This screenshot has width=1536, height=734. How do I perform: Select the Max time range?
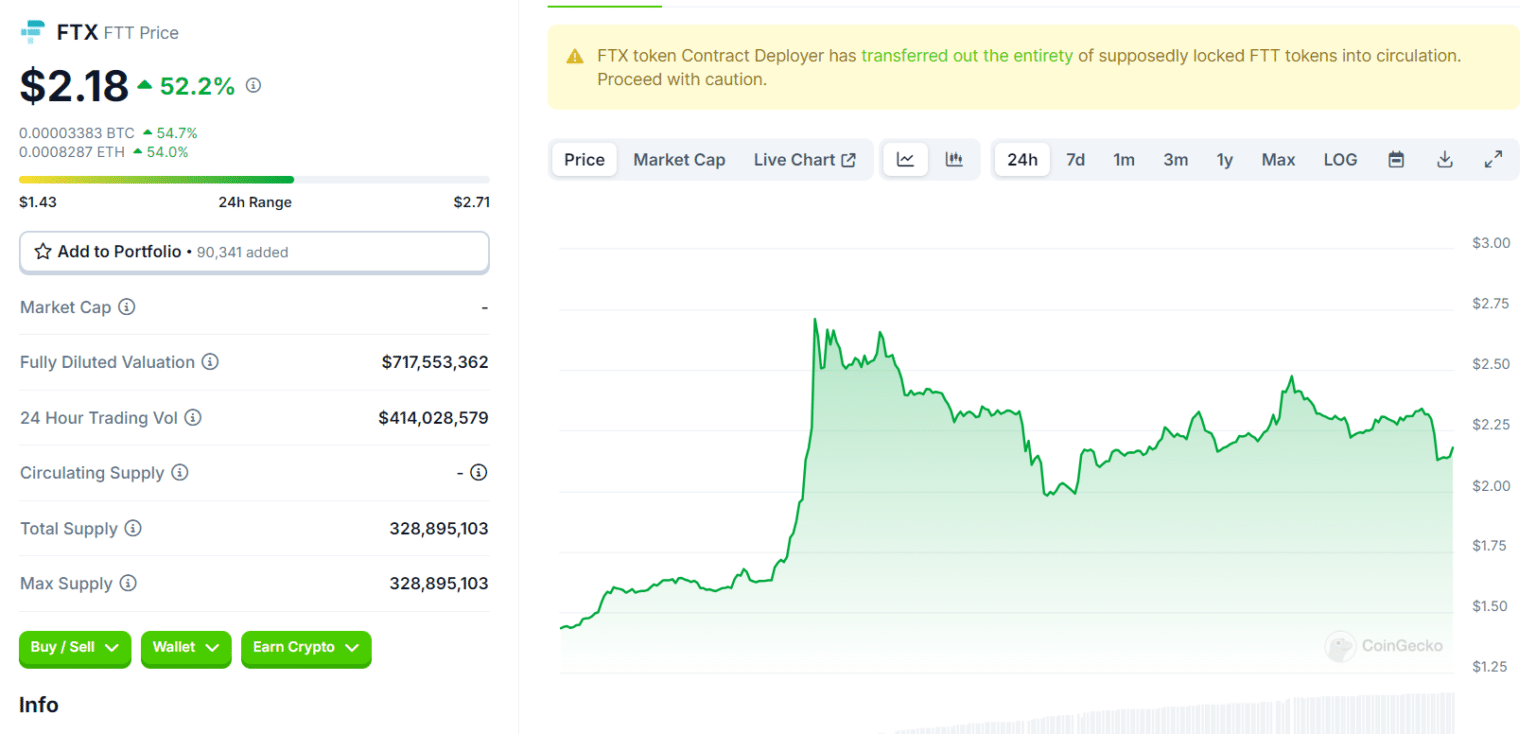coord(1278,160)
